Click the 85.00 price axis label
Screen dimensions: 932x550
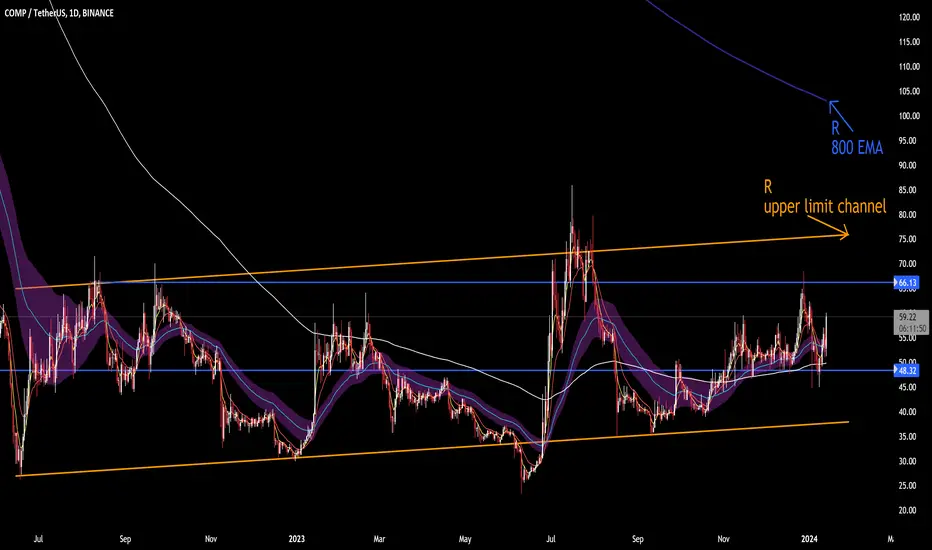[x=908, y=190]
